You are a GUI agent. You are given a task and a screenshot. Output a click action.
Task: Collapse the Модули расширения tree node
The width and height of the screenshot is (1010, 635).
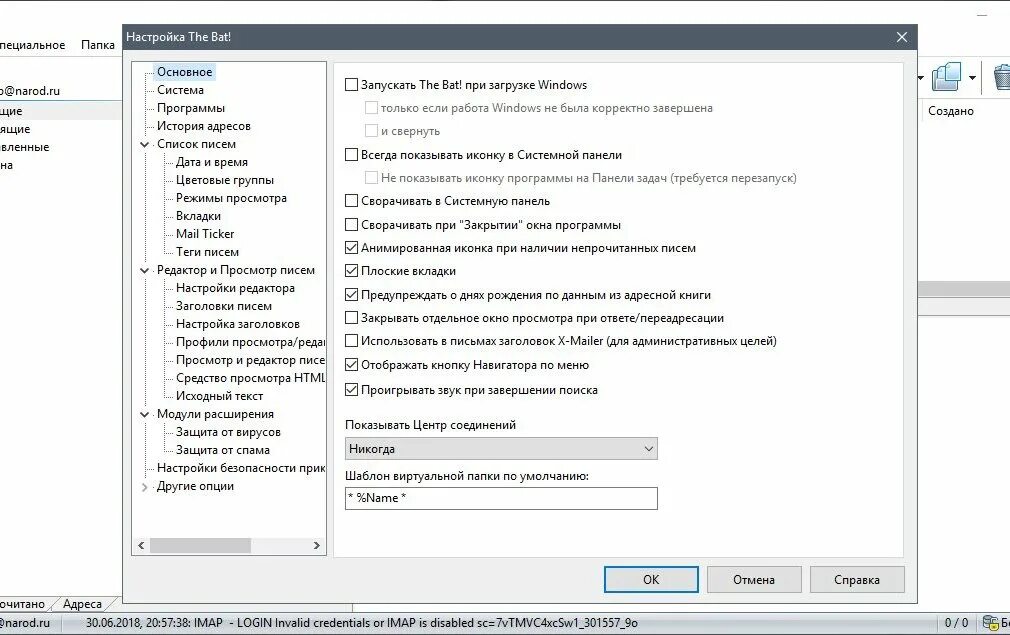[x=144, y=414]
